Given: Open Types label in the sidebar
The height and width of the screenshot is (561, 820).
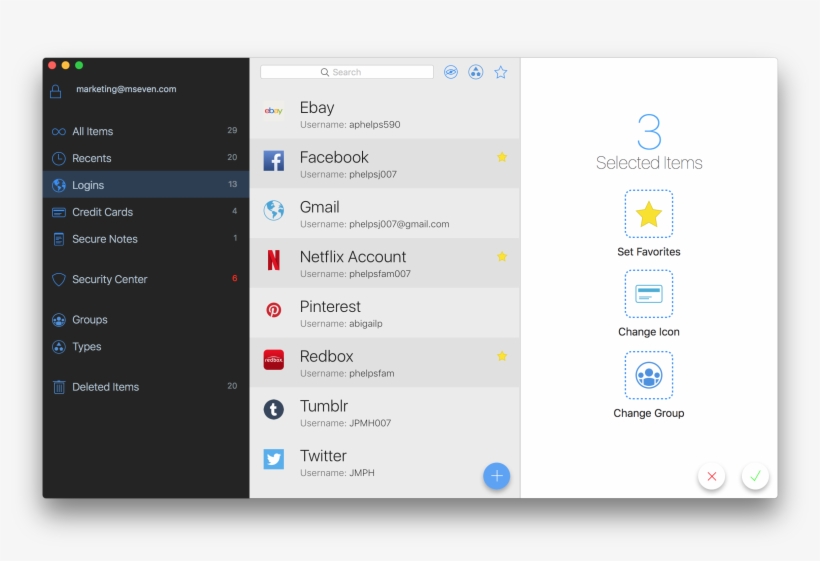Looking at the screenshot, I should 86,347.
